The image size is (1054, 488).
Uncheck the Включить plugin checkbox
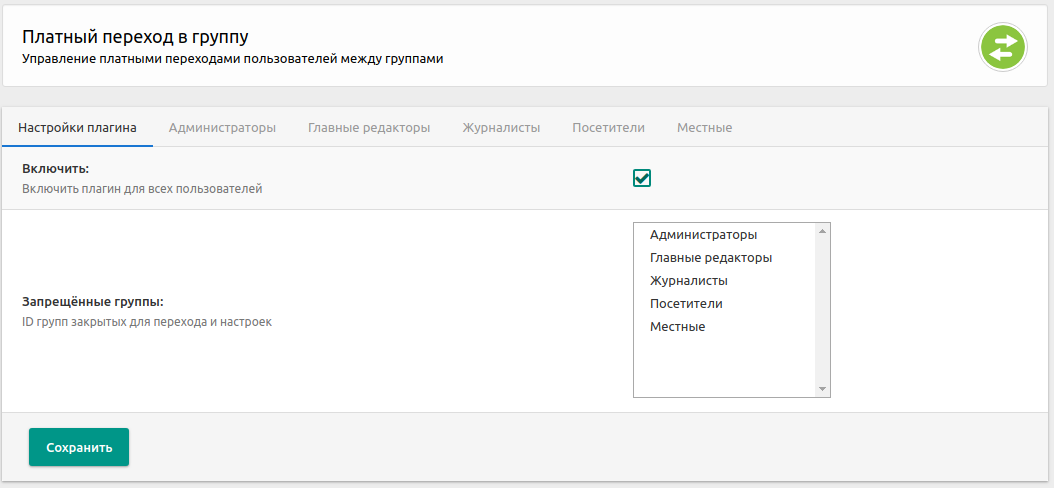pos(642,178)
